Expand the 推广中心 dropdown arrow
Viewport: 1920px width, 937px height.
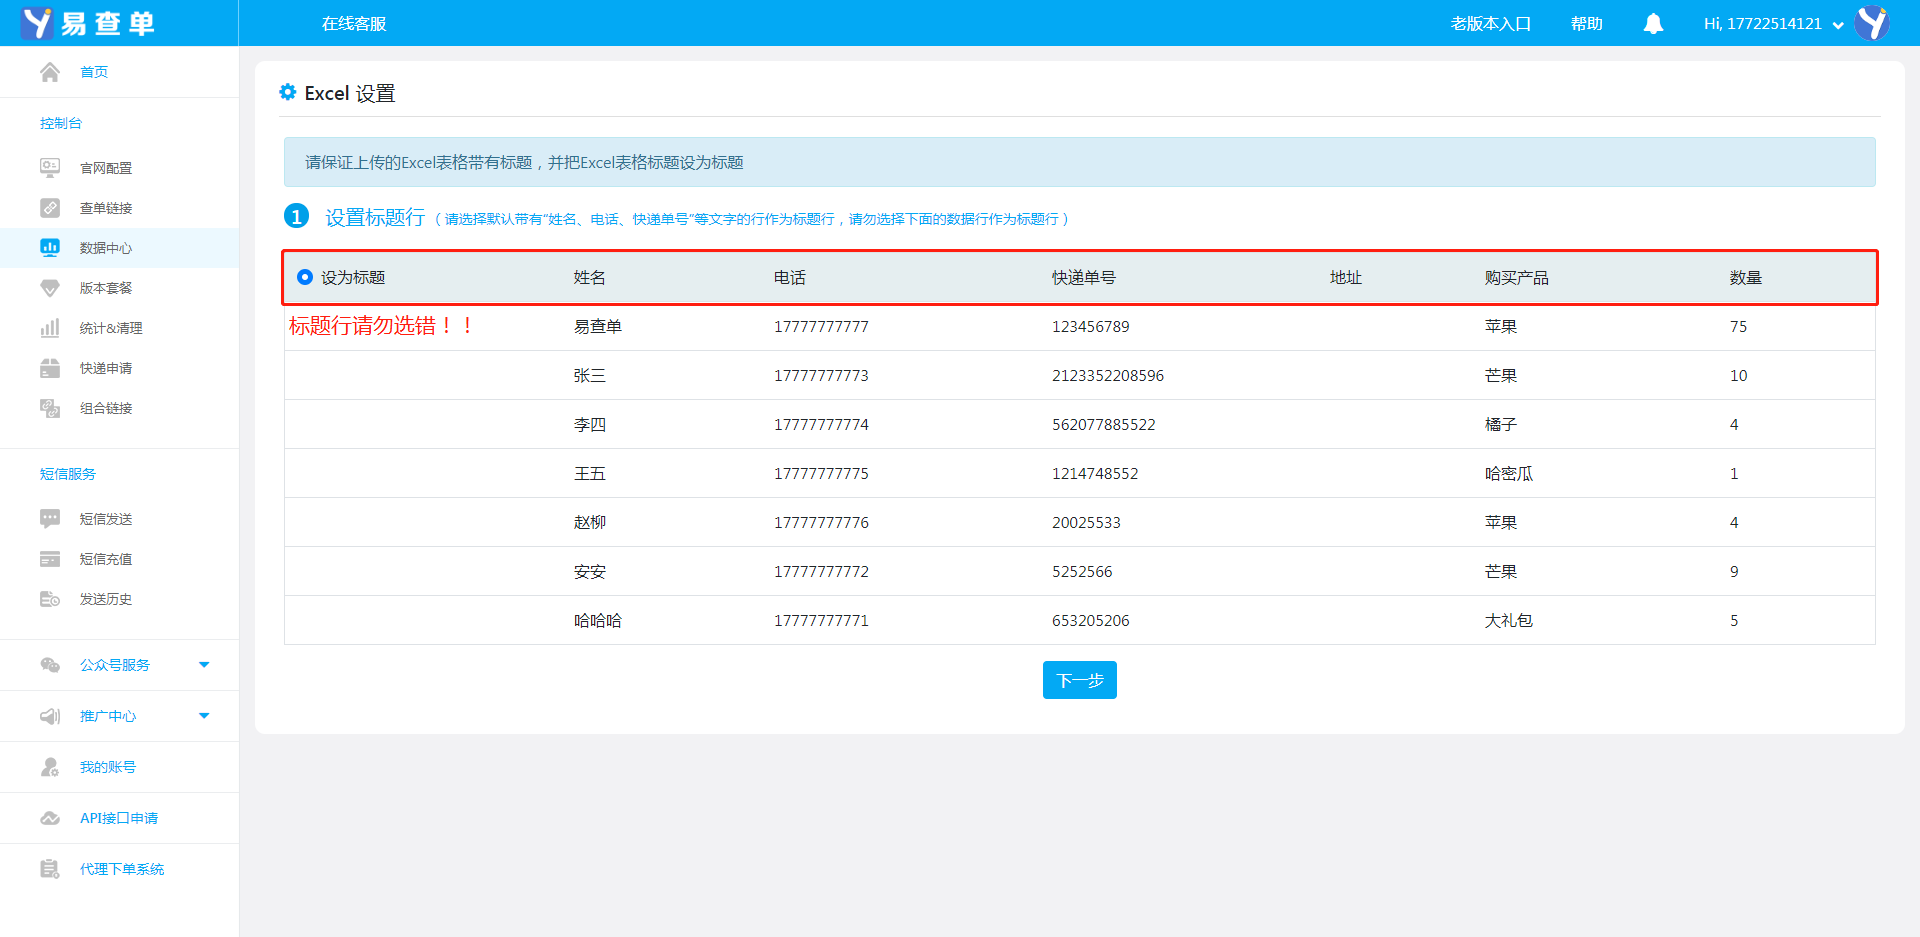204,716
